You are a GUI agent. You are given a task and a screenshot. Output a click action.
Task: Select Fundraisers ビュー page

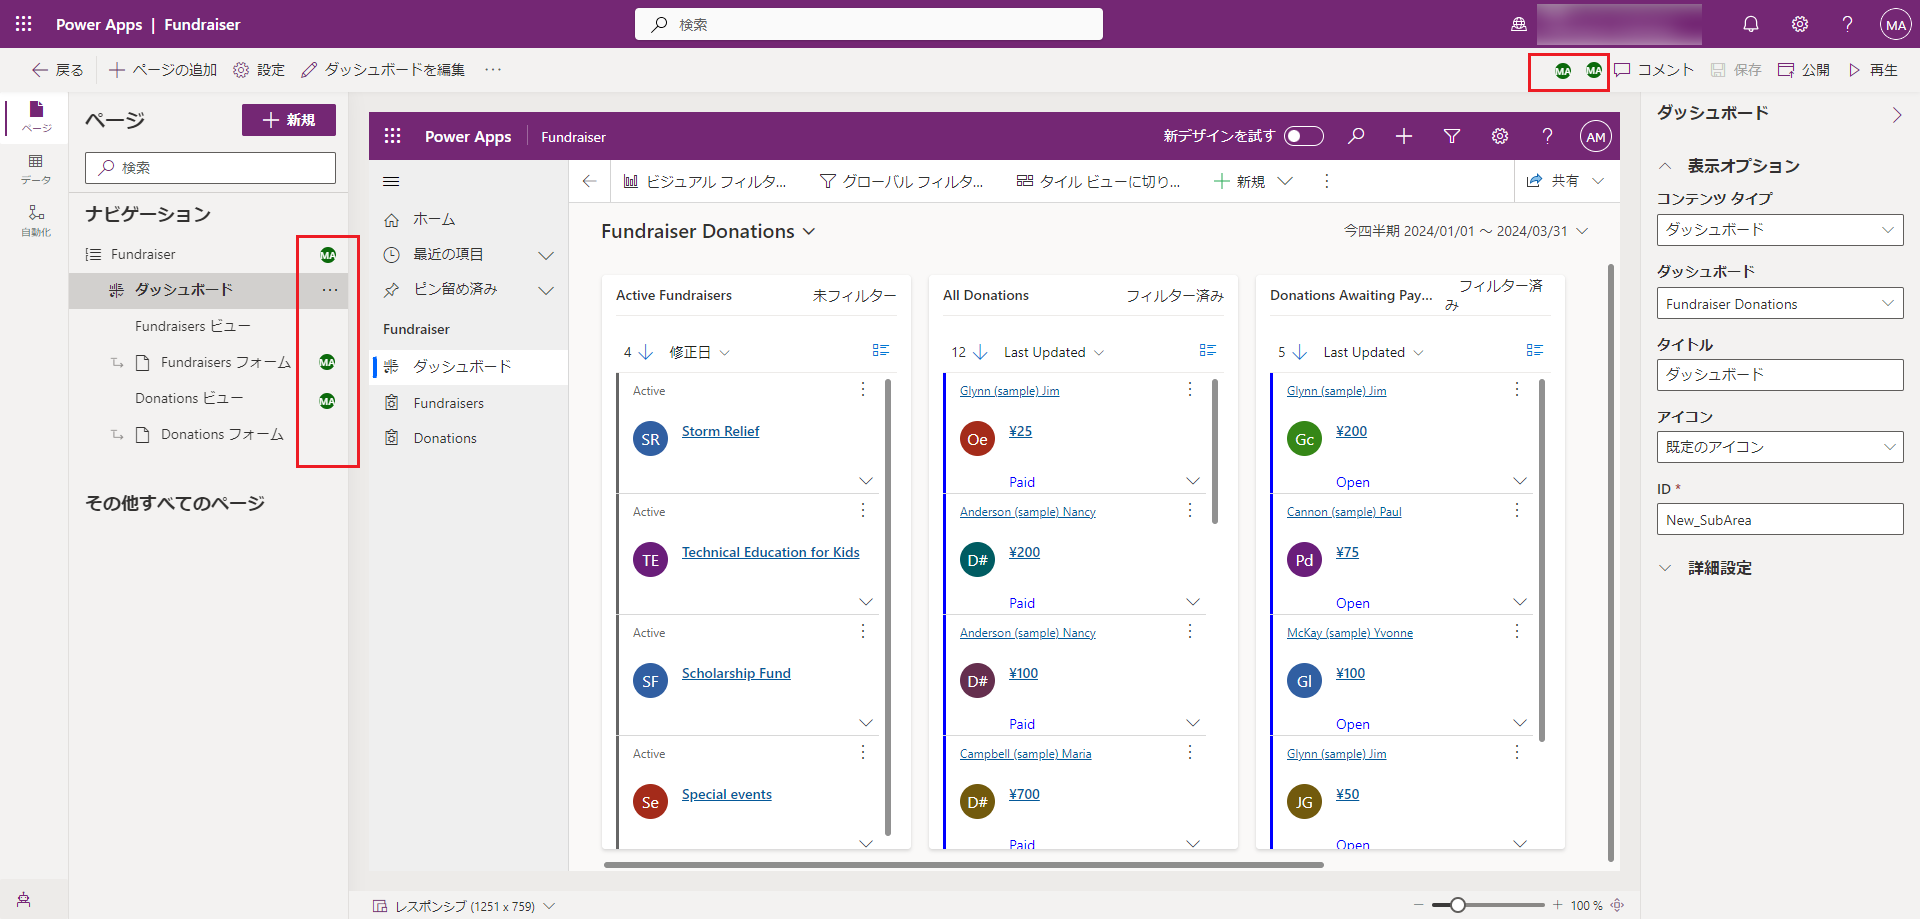pos(193,326)
